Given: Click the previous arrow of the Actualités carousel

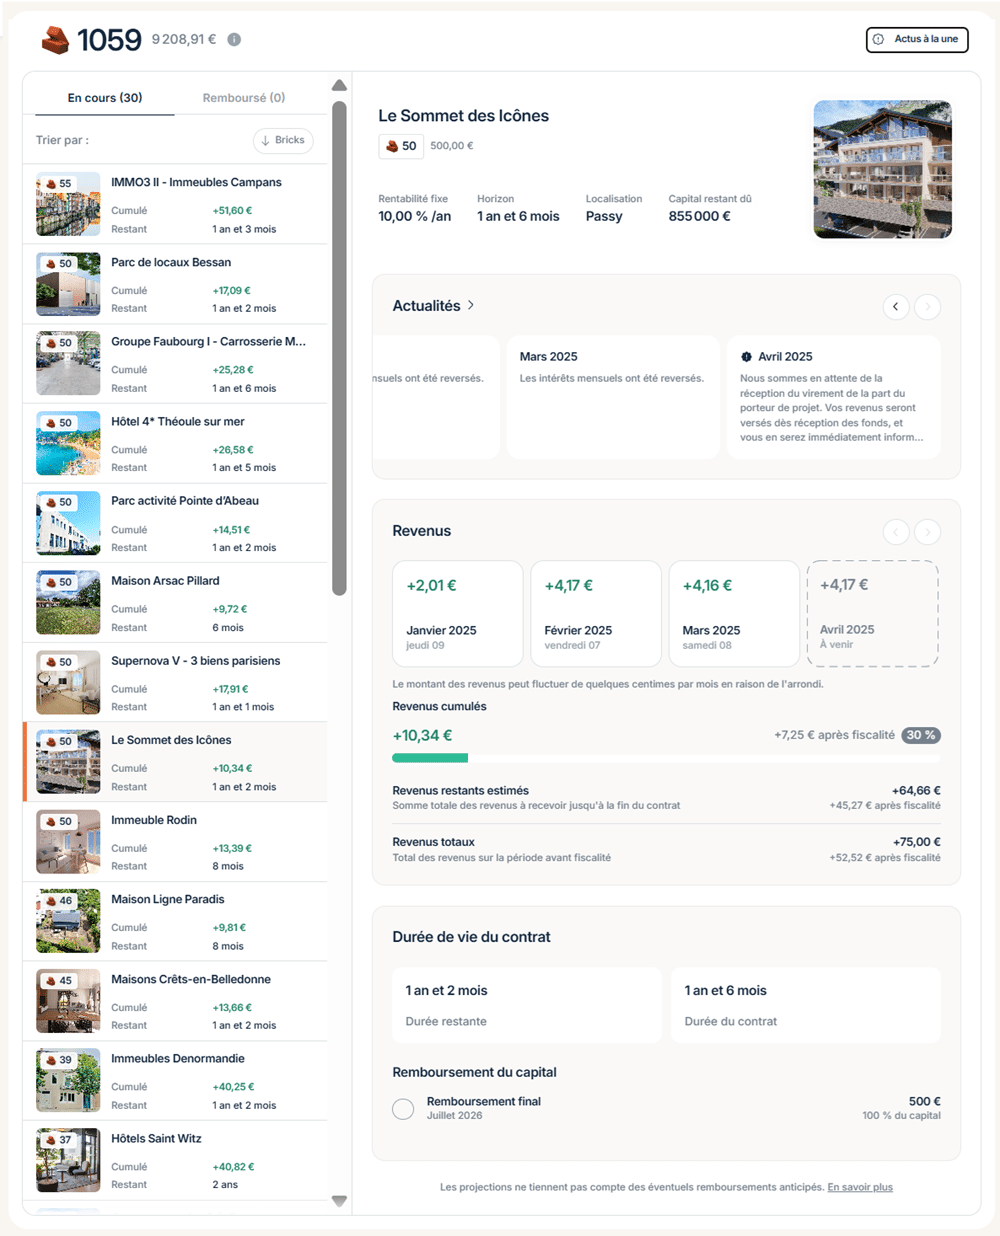Looking at the screenshot, I should coord(896,307).
